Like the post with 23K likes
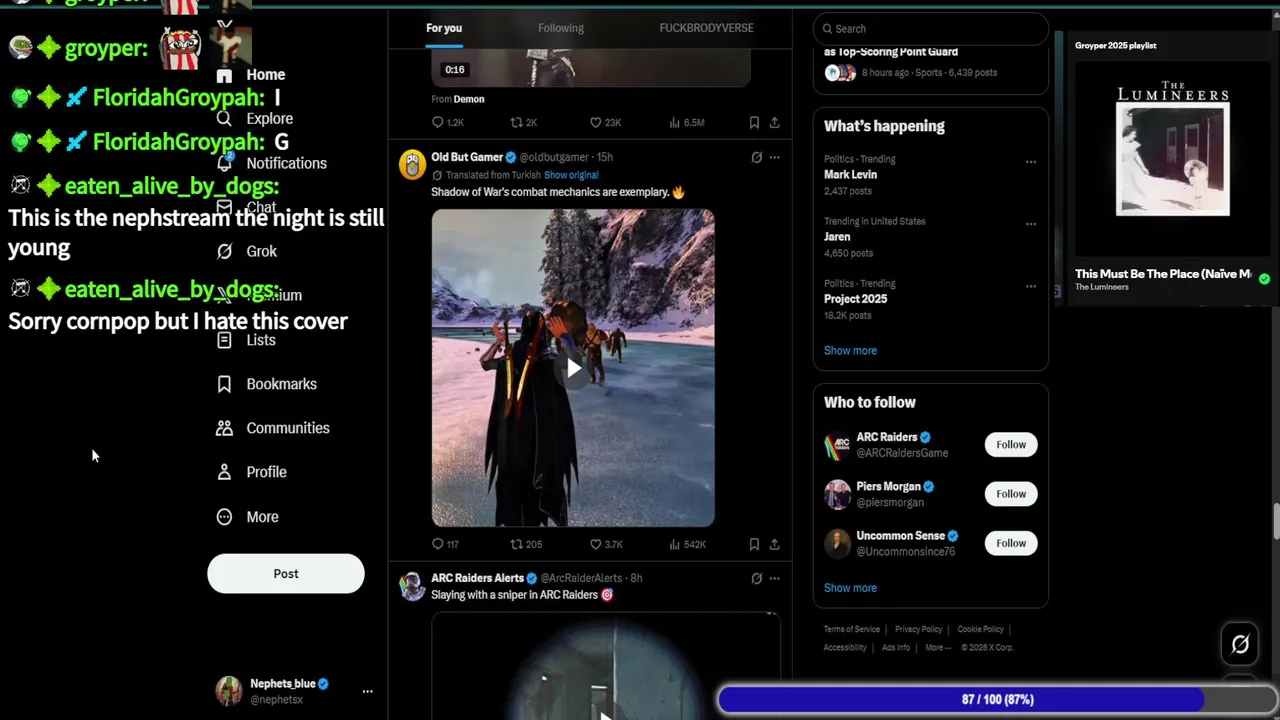1280x720 pixels. pyautogui.click(x=596, y=122)
